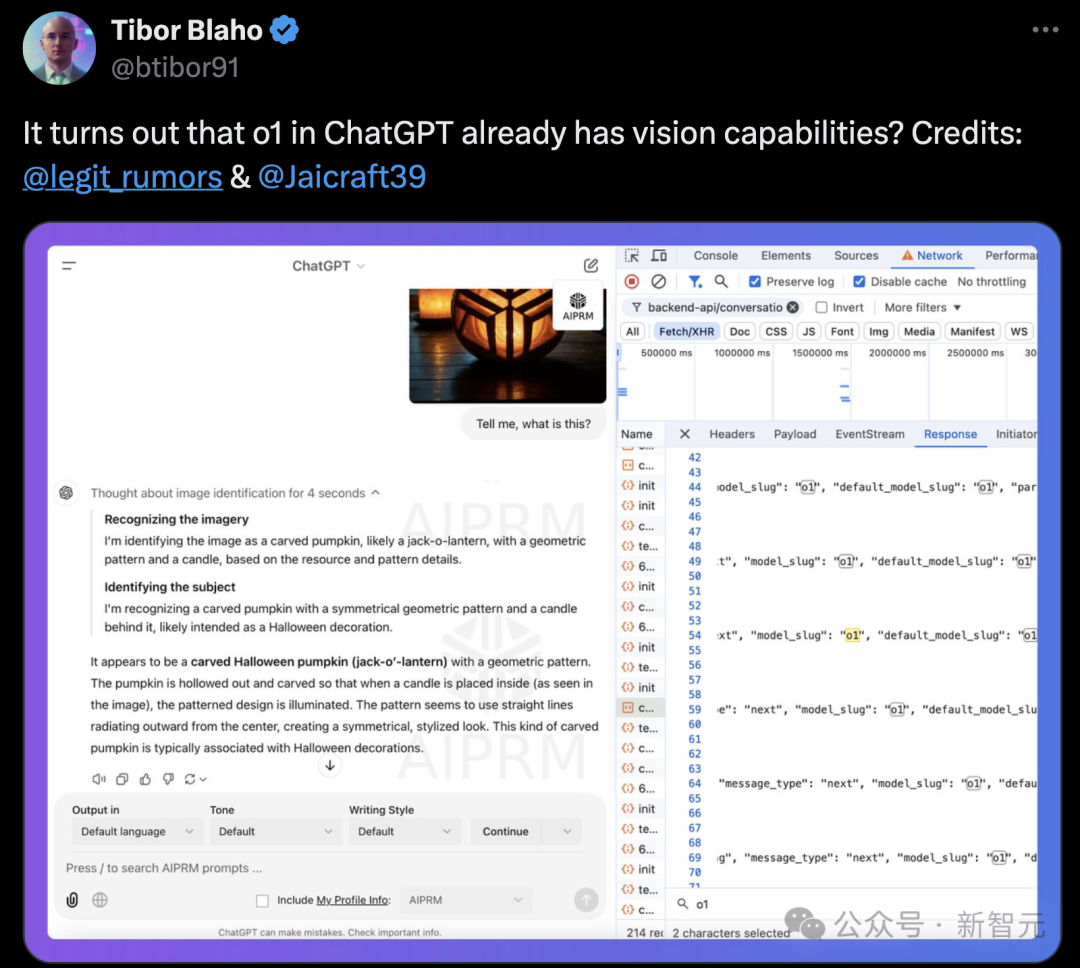This screenshot has width=1080, height=968.
Task: Clear the backend-api/conversatio filter text
Action: [x=793, y=307]
